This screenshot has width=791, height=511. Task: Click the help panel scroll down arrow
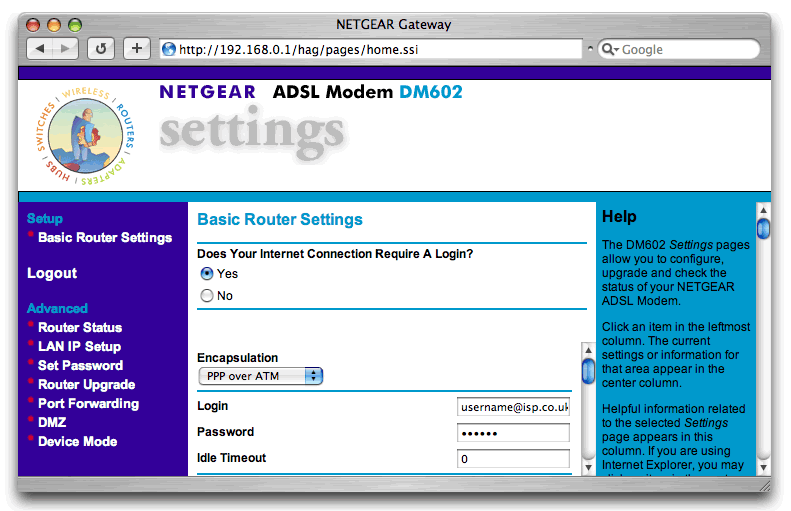click(x=764, y=466)
